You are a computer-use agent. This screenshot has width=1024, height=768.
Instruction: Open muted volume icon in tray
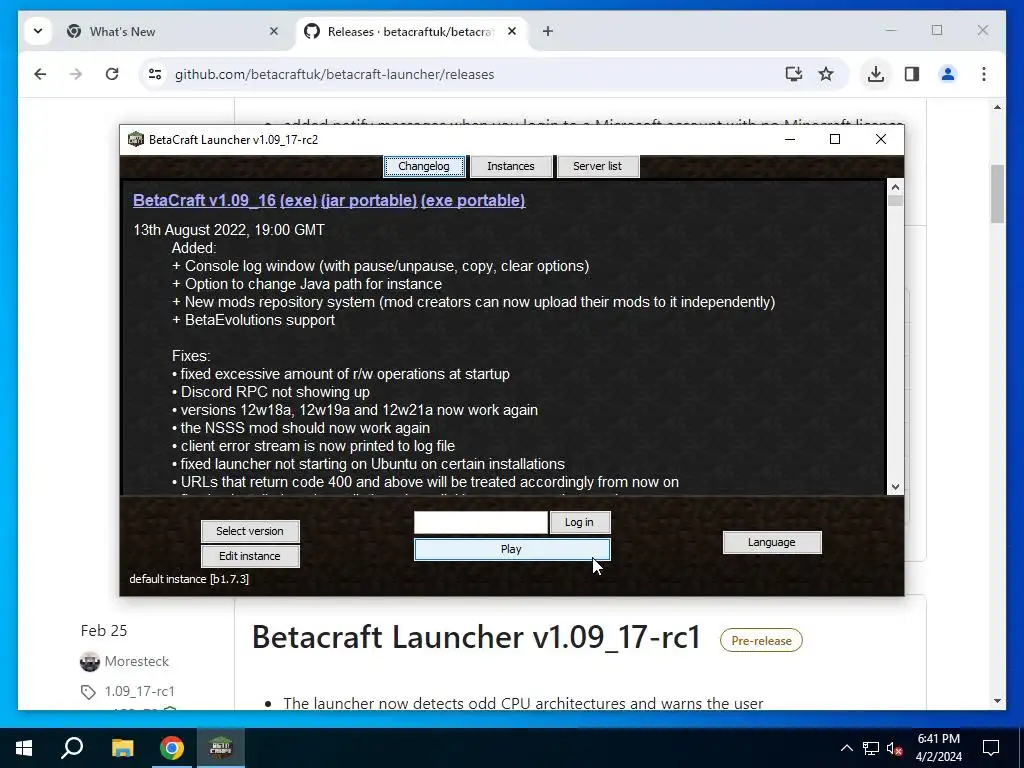(894, 748)
